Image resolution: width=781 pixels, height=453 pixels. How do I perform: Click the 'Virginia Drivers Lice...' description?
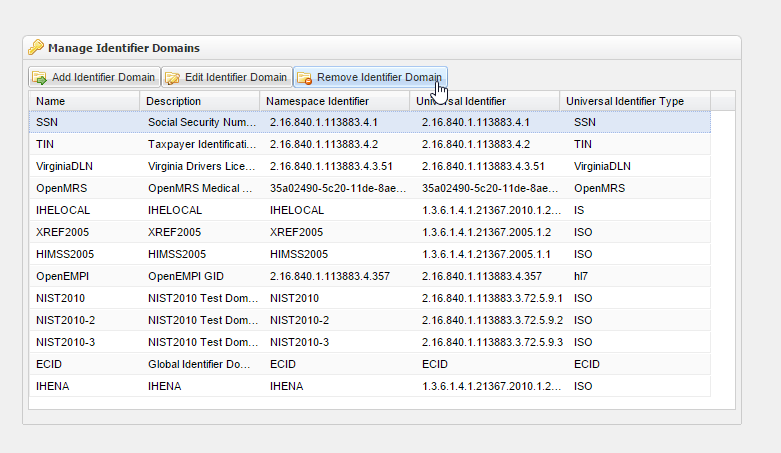(201, 166)
